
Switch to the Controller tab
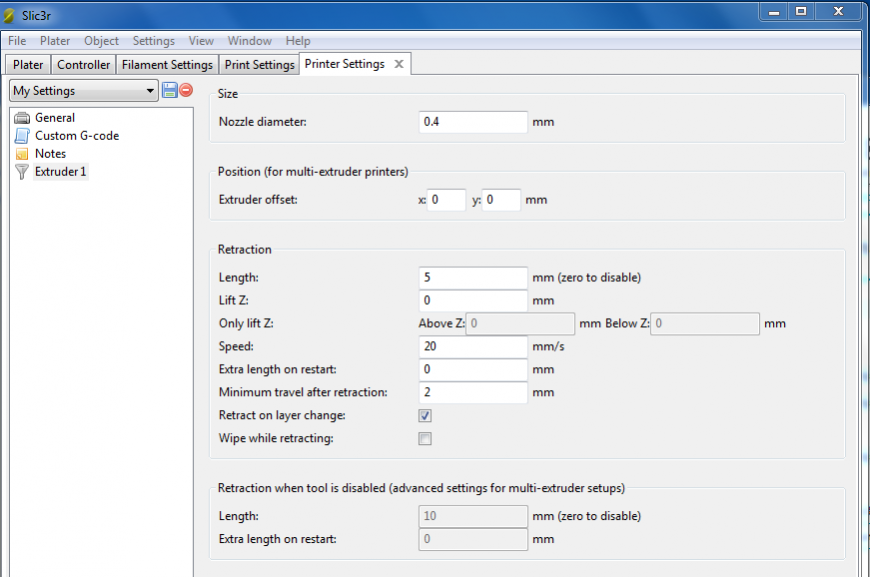pos(83,64)
